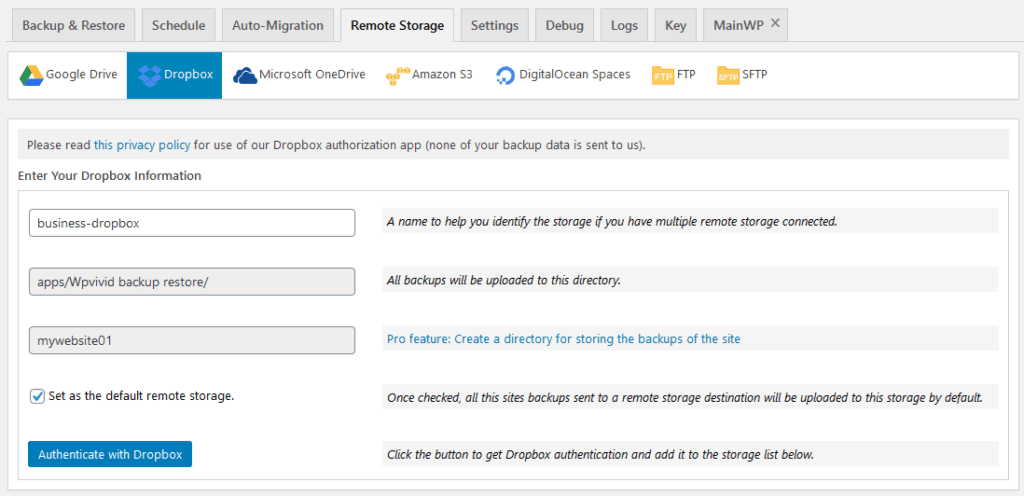This screenshot has width=1024, height=496.
Task: Focus the business-dropbox name field
Action: (192, 223)
